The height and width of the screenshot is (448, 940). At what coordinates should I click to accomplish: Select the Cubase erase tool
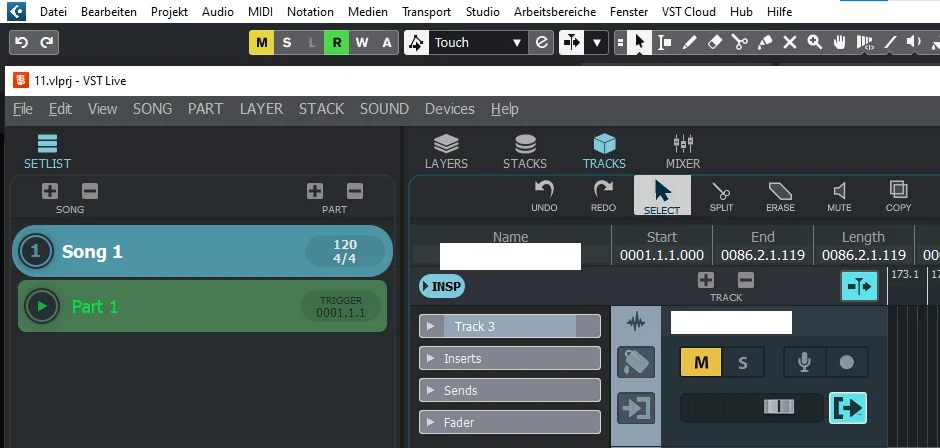(x=715, y=43)
